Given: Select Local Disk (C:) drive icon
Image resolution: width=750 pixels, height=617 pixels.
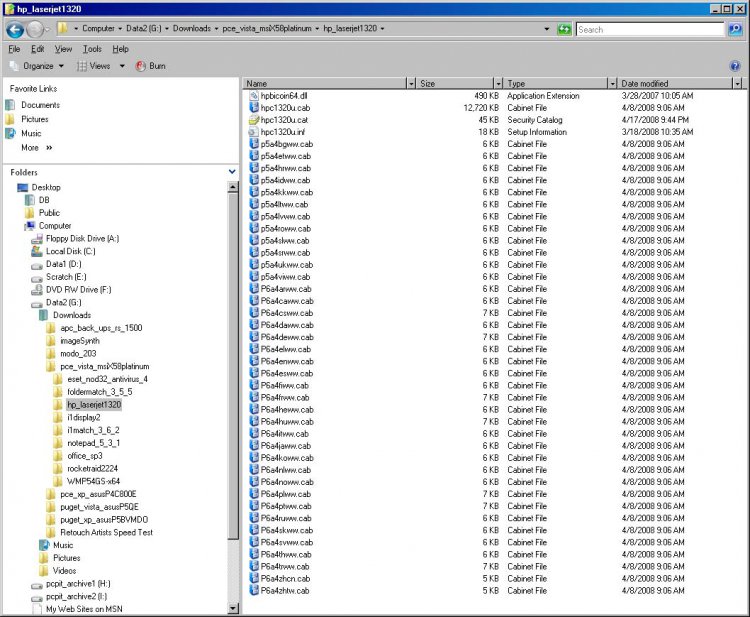Looking at the screenshot, I should point(37,251).
